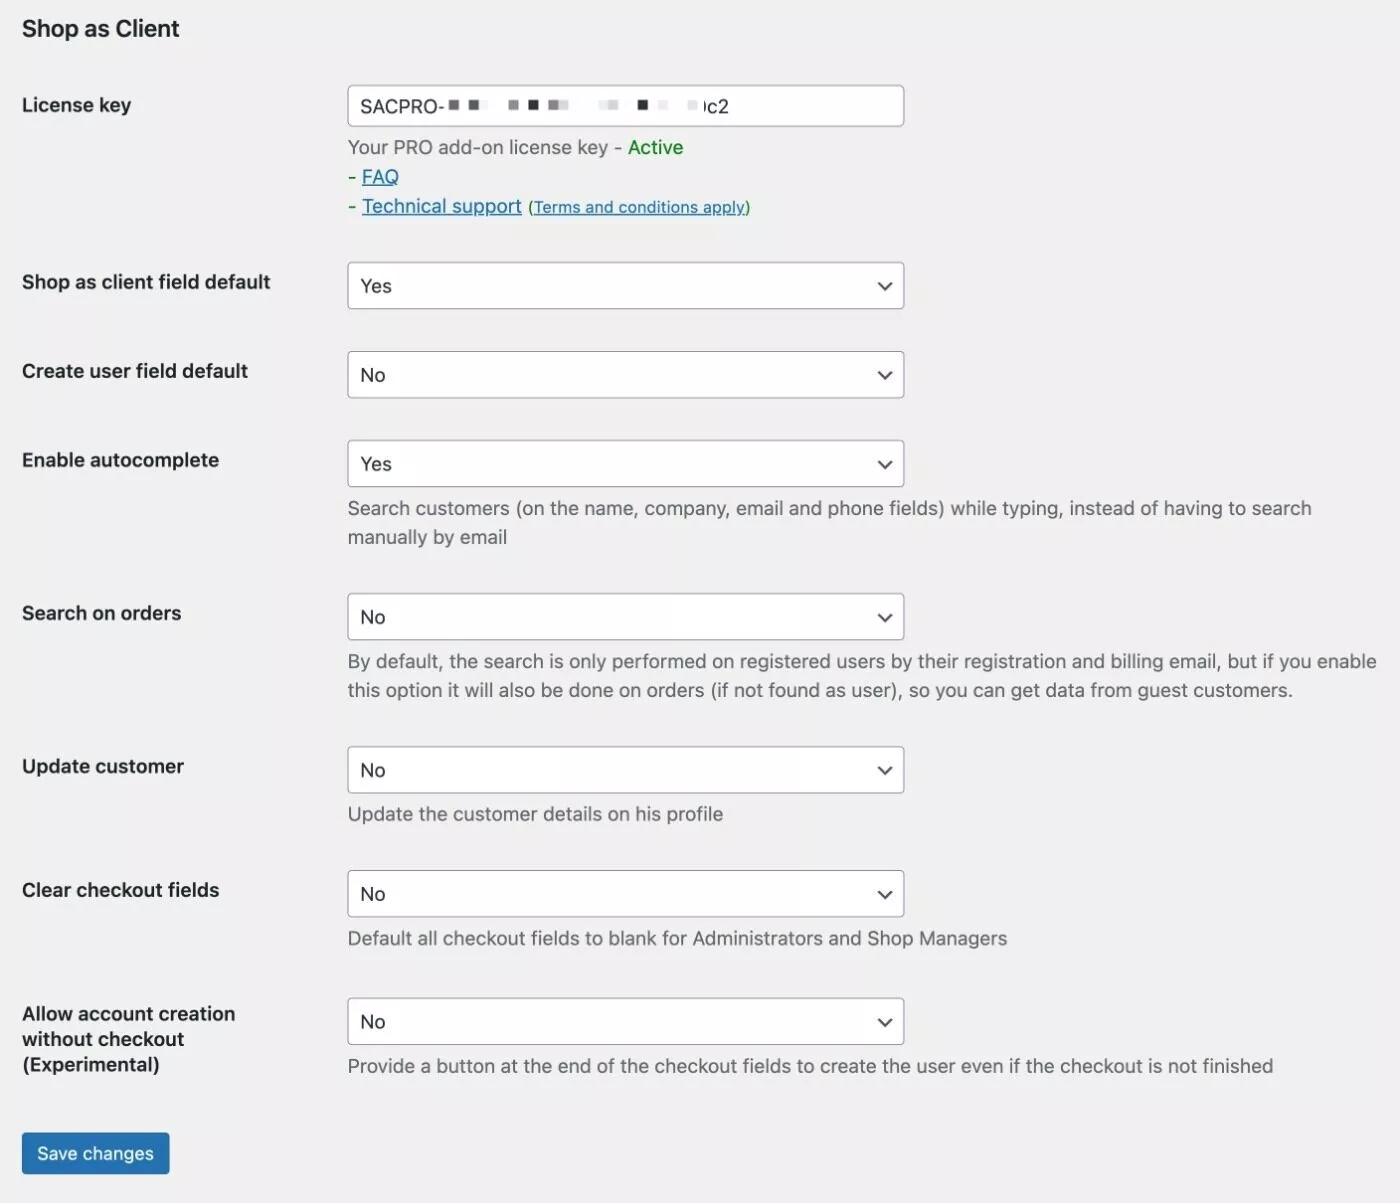Open the Update customer dropdown
The height and width of the screenshot is (1203, 1400).
tap(625, 770)
